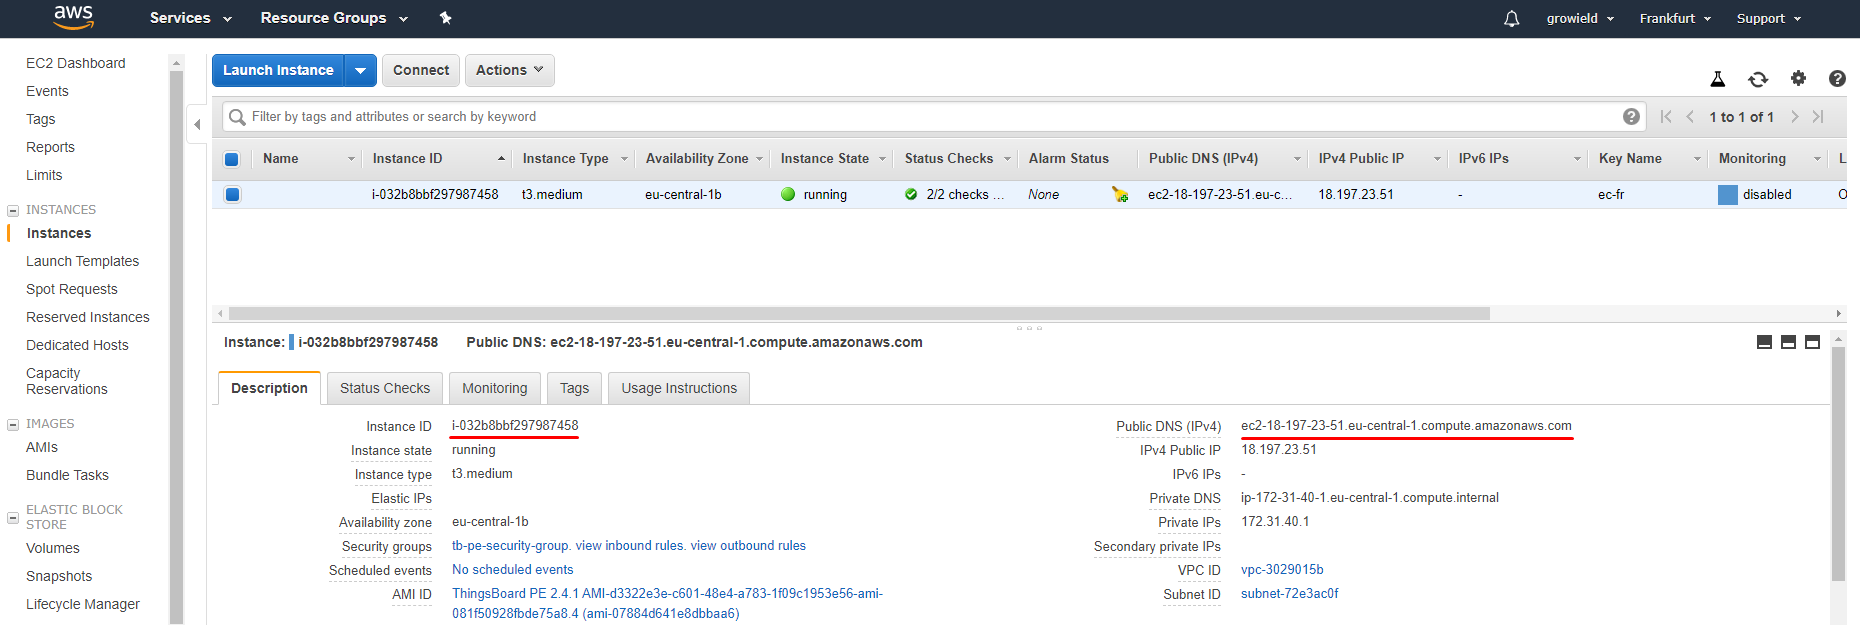Maximize the details pane layout icon
1860x625 pixels.
pos(1812,342)
